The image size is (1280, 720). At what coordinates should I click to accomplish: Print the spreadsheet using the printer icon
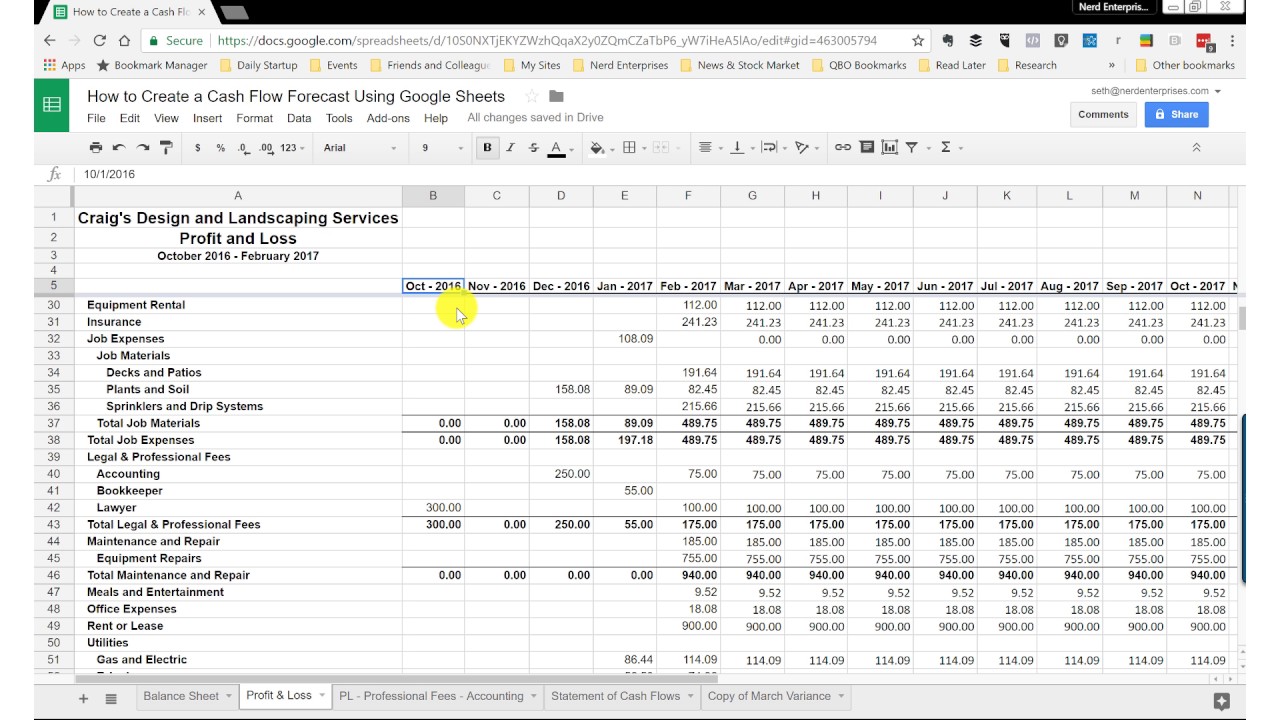[96, 147]
